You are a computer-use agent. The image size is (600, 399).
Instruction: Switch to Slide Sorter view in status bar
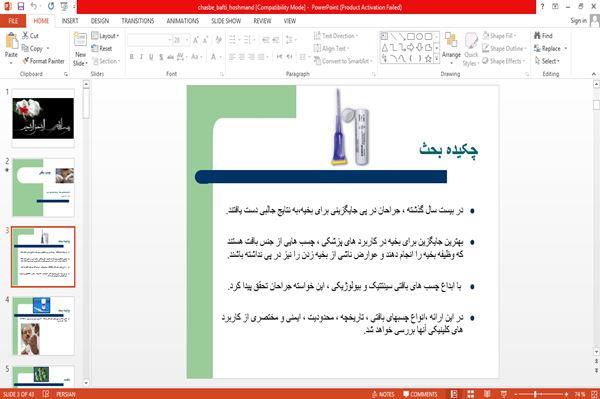(471, 394)
